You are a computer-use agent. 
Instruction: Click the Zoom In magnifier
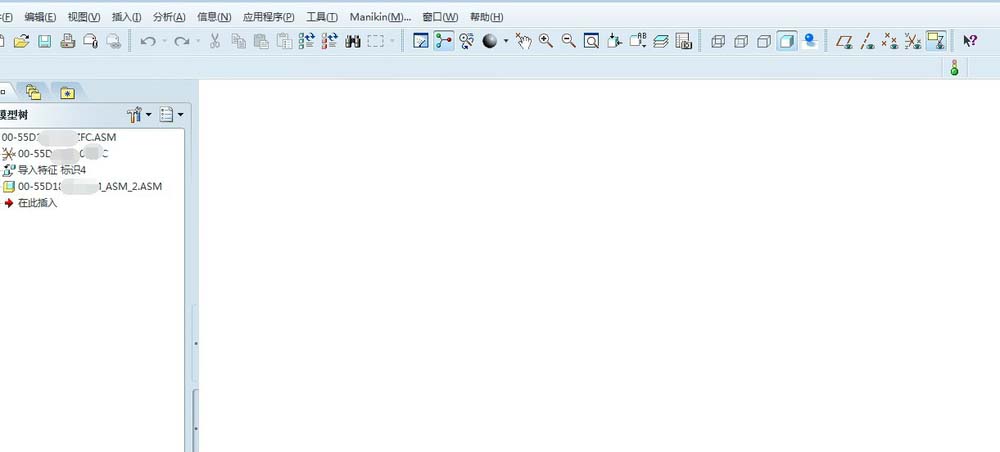pyautogui.click(x=546, y=41)
